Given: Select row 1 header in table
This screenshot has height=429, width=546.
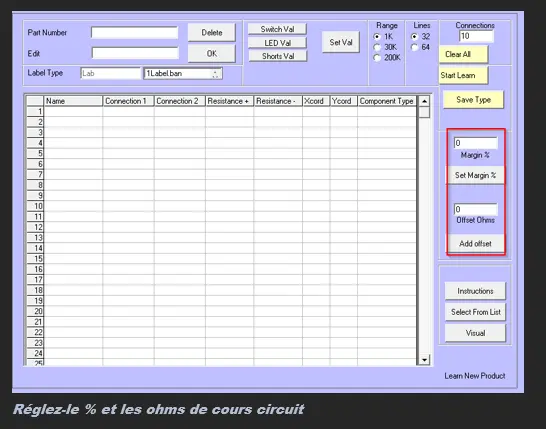Looking at the screenshot, I should (x=35, y=111).
